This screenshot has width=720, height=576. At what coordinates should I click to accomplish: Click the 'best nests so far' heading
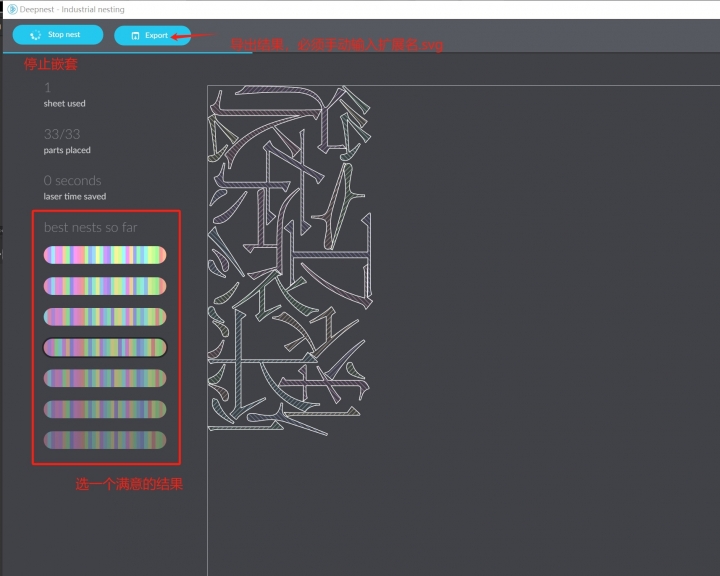90,227
